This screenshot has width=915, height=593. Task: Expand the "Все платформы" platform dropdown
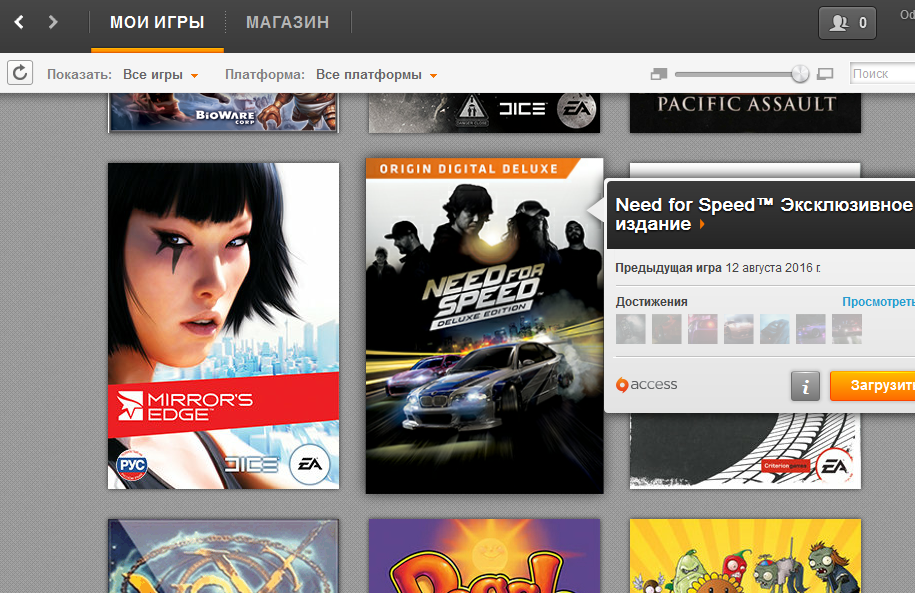point(376,75)
